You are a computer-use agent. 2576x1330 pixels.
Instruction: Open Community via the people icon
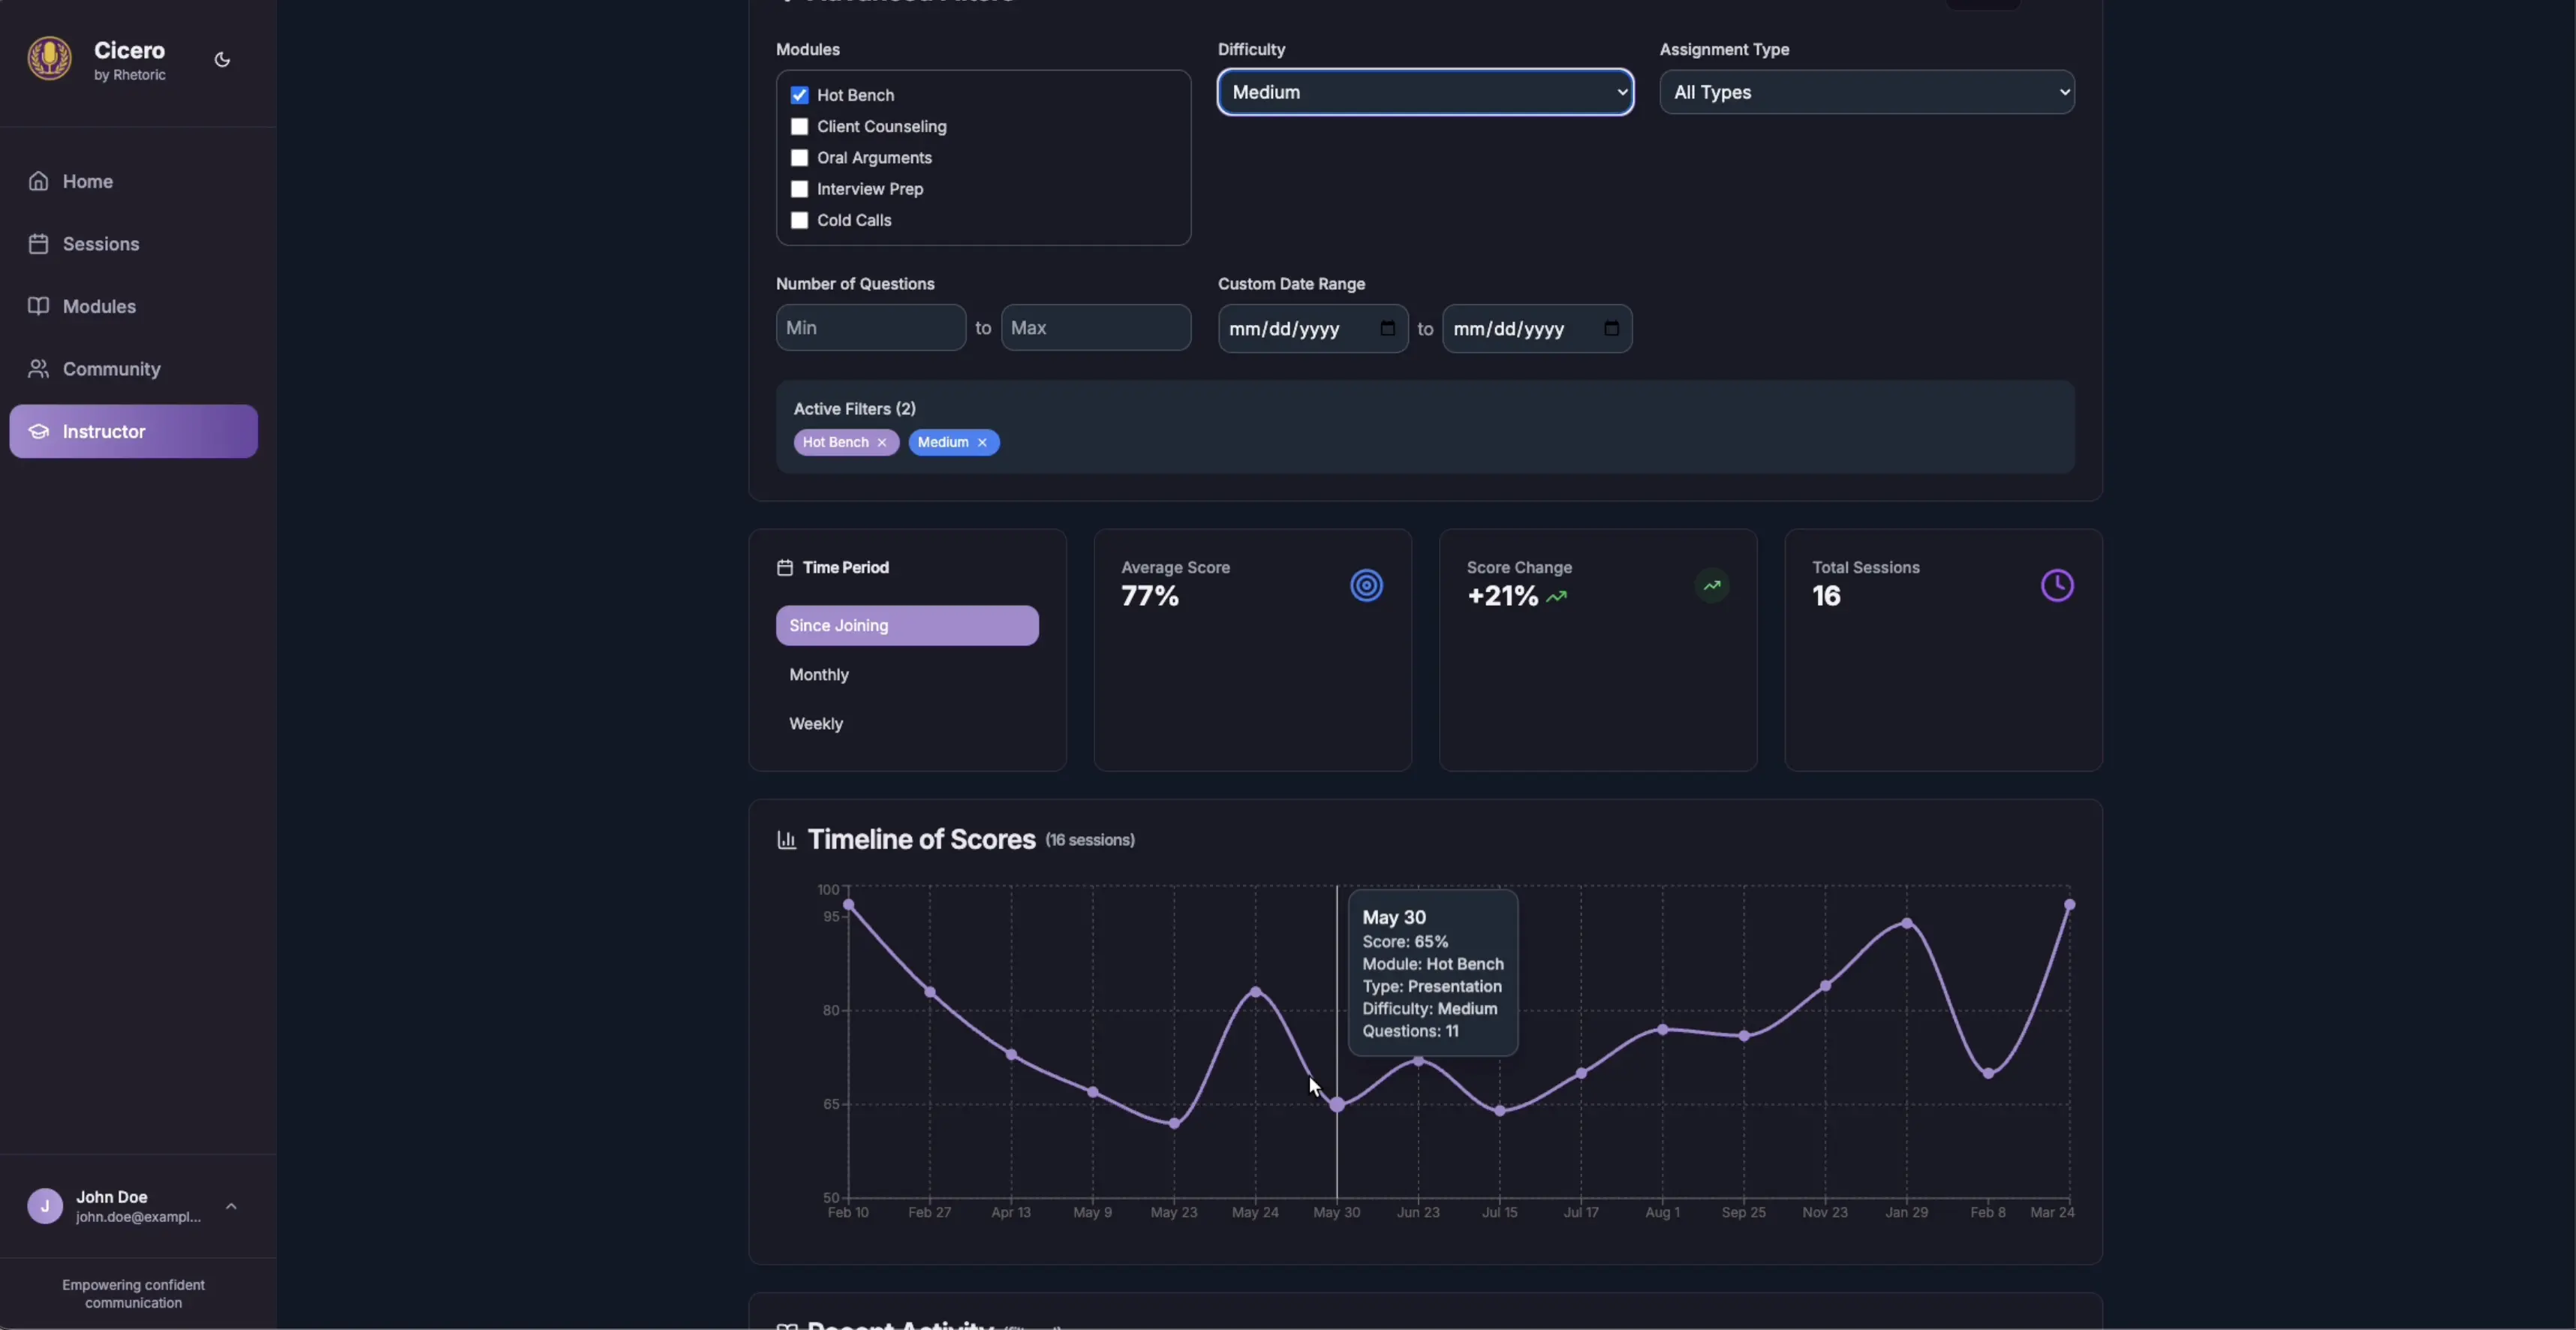pyautogui.click(x=39, y=368)
